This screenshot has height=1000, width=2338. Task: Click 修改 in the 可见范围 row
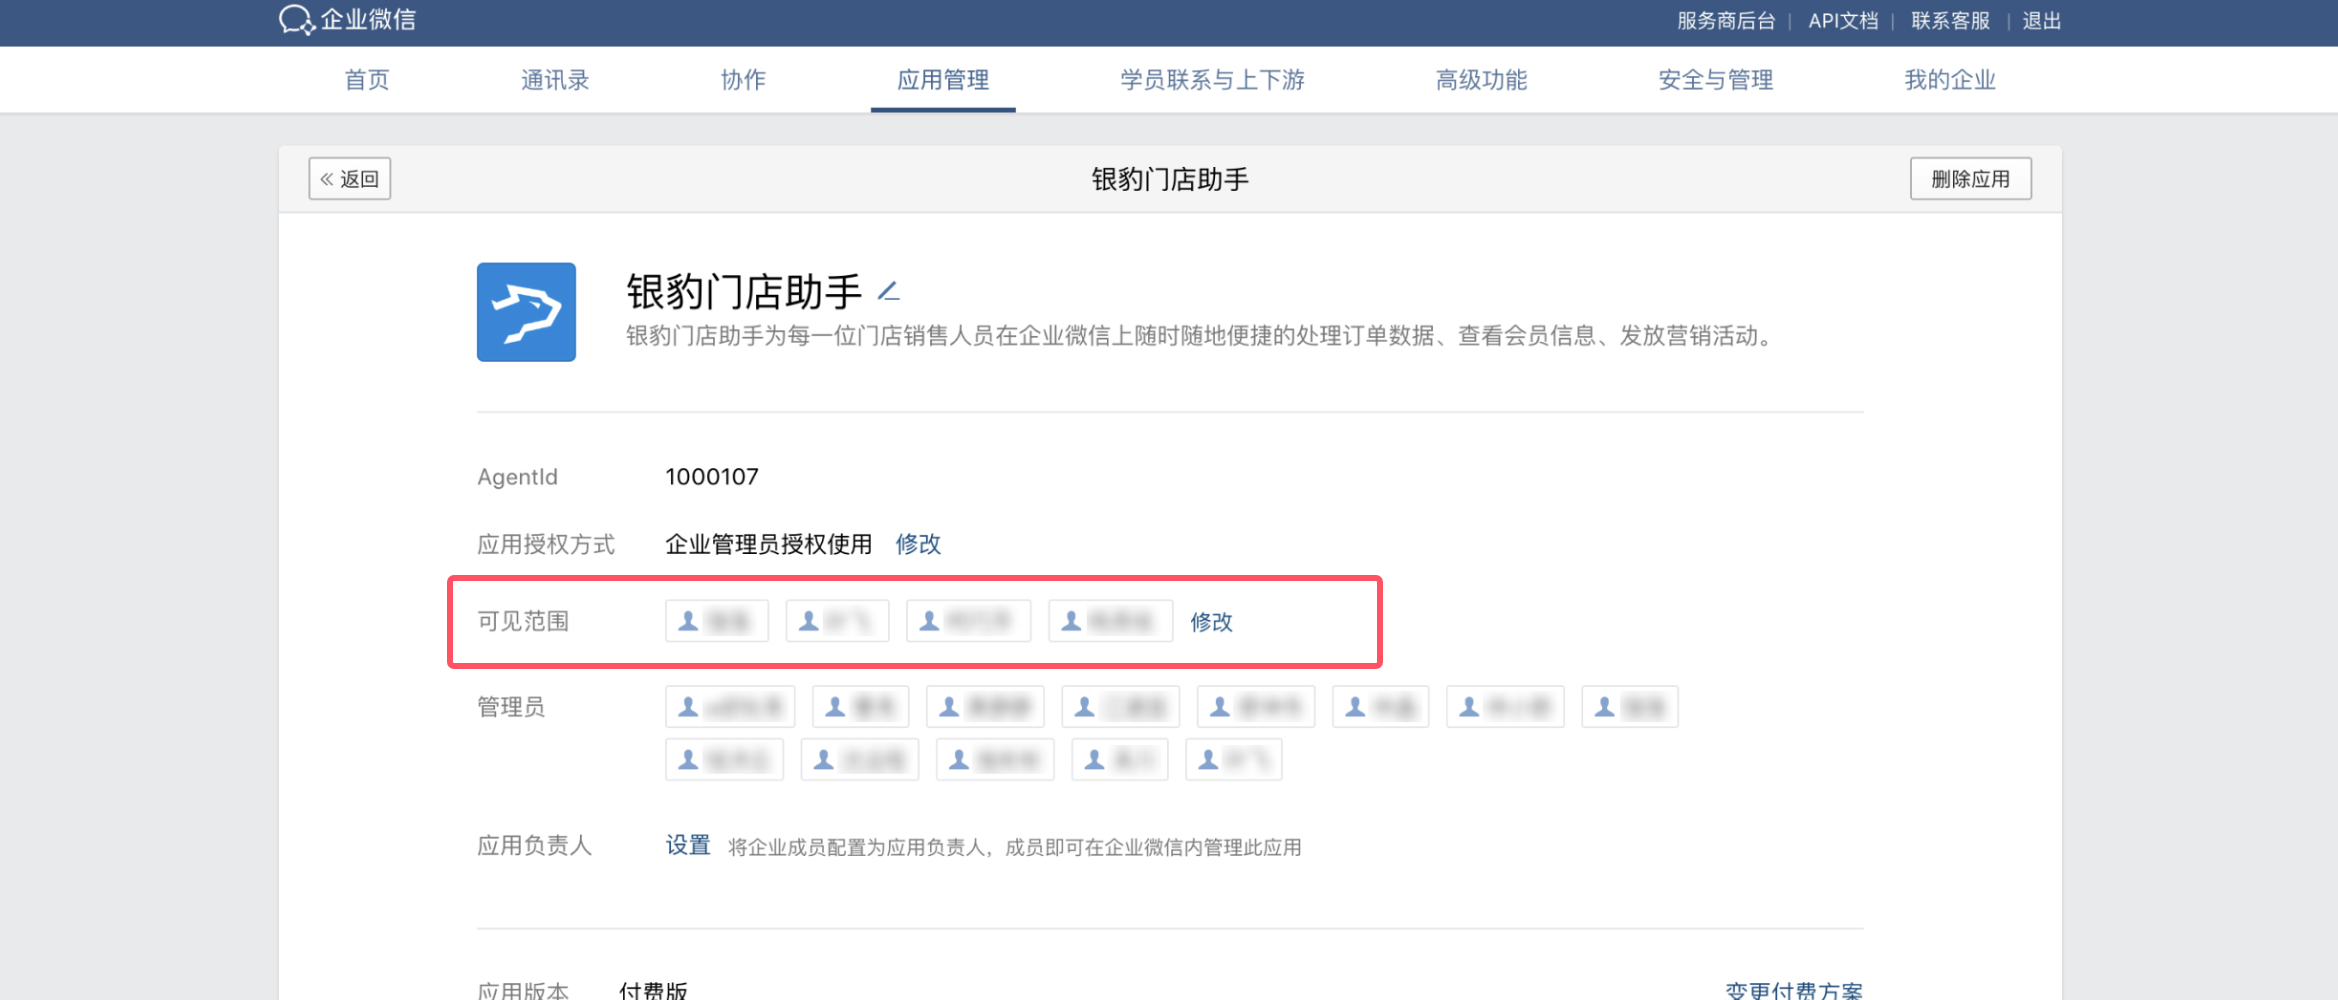click(x=1211, y=622)
